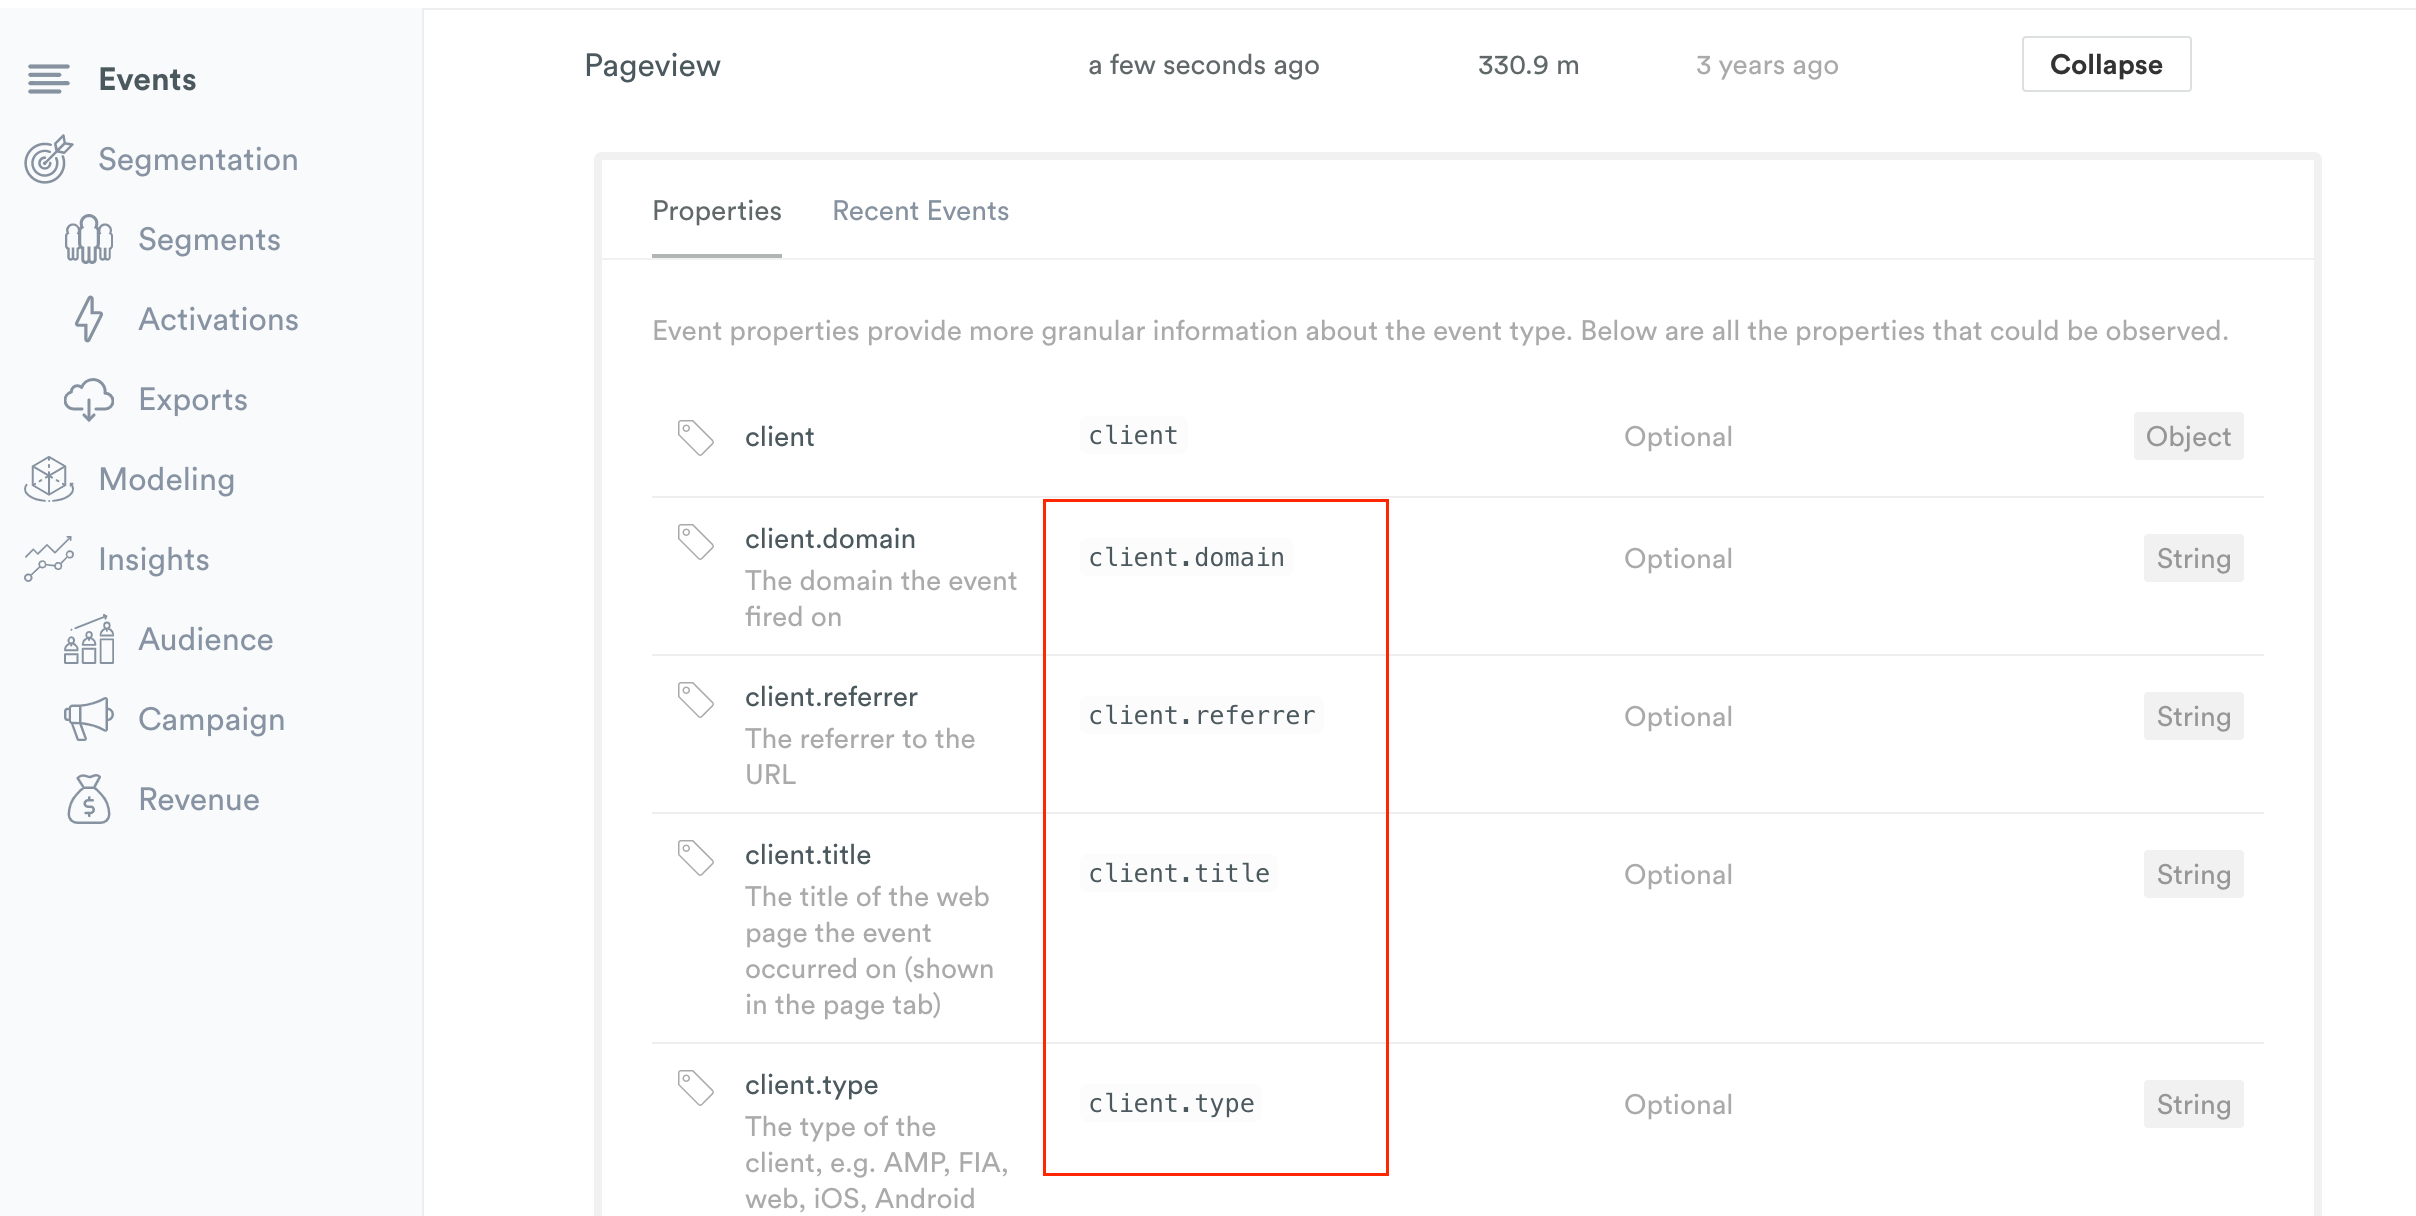Open the Exports page

[193, 399]
